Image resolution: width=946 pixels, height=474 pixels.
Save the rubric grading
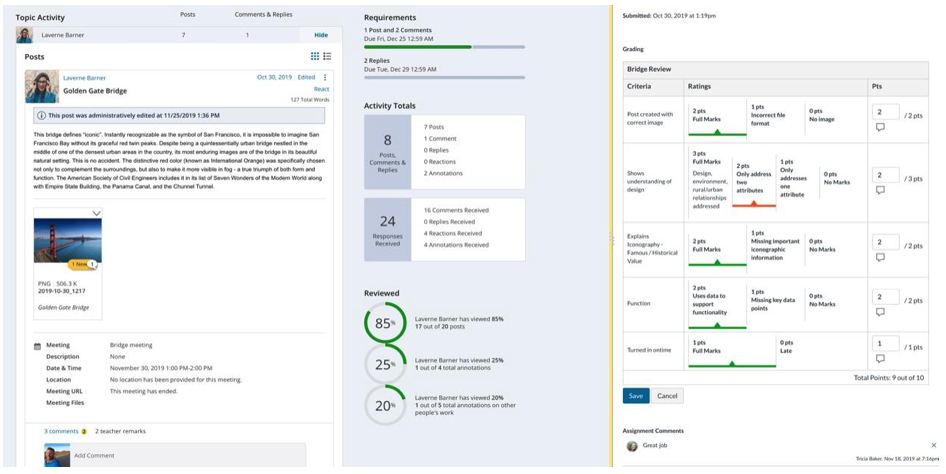pos(636,396)
